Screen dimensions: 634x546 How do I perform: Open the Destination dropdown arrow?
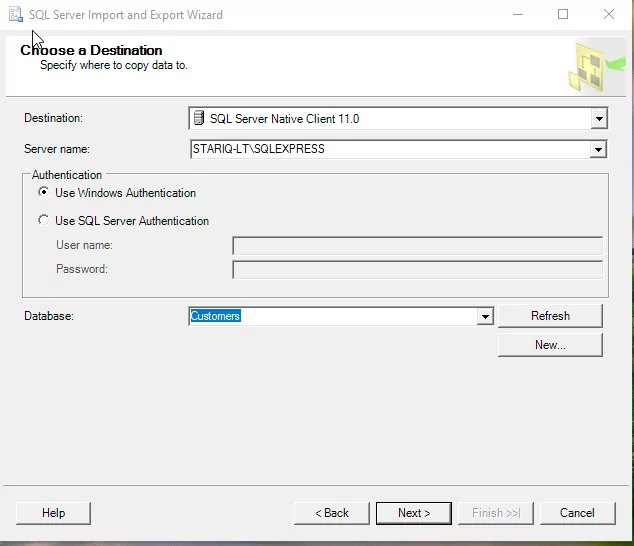point(599,119)
